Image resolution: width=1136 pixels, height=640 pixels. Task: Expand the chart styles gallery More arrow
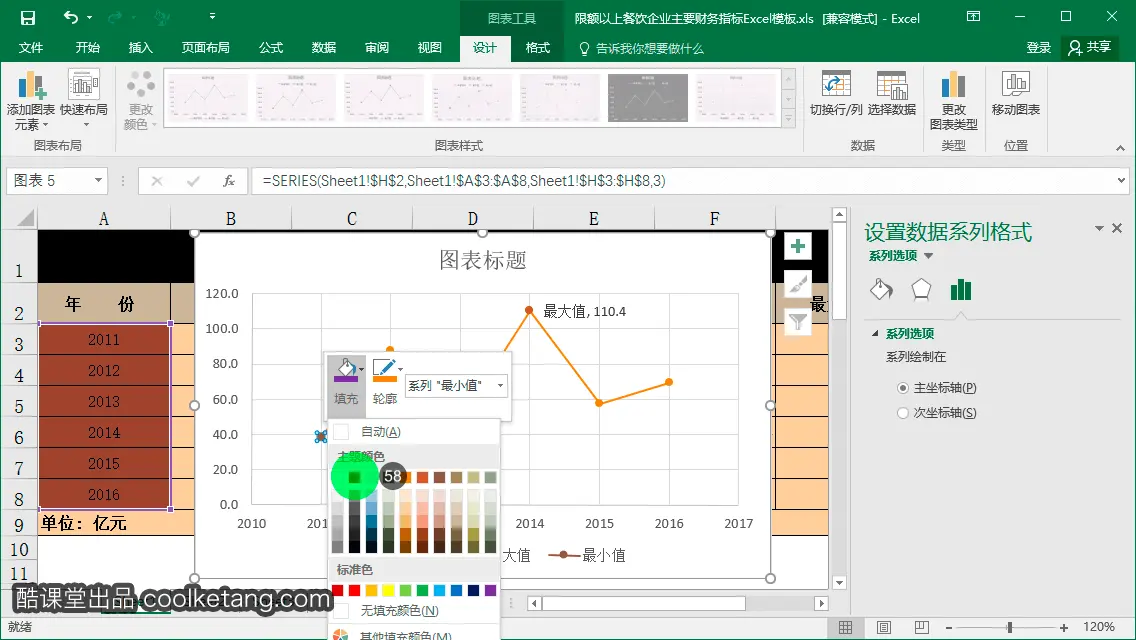788,120
